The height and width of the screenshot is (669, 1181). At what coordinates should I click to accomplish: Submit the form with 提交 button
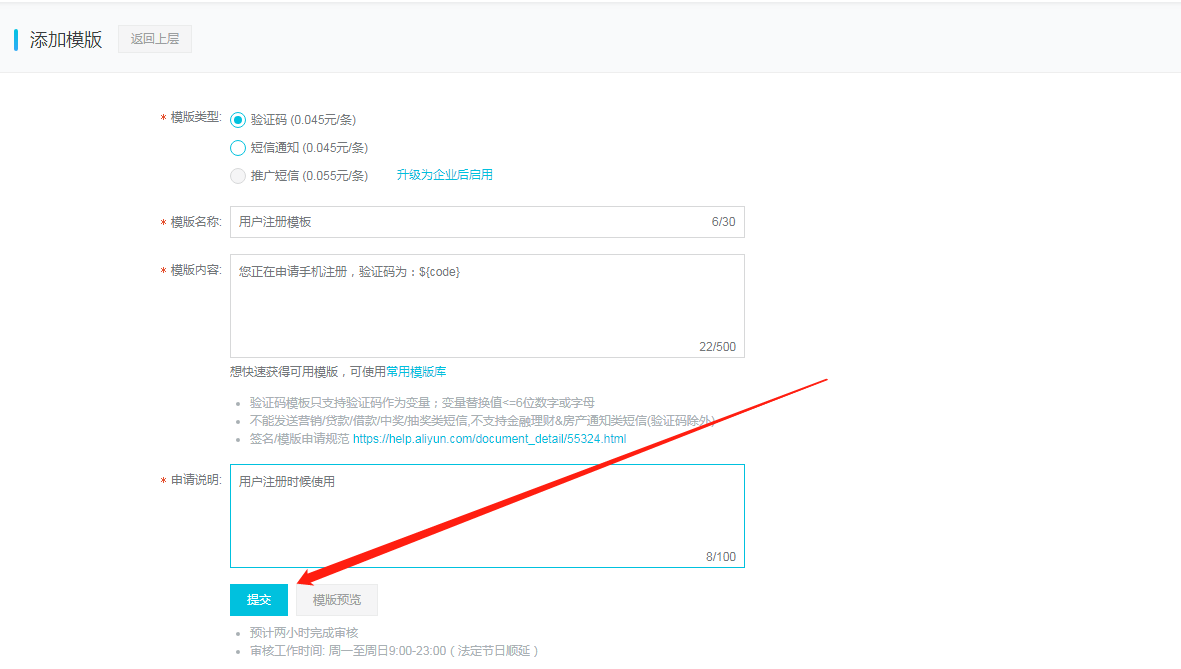click(x=258, y=600)
